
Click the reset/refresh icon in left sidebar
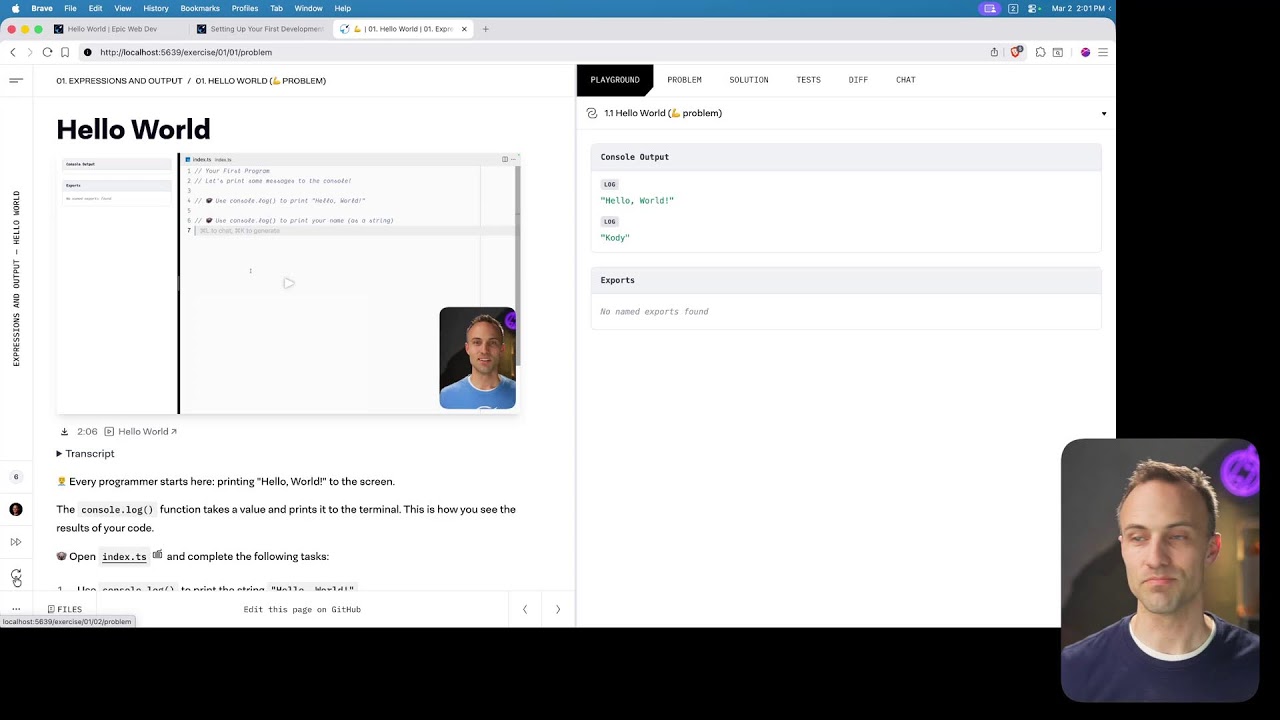(16, 576)
